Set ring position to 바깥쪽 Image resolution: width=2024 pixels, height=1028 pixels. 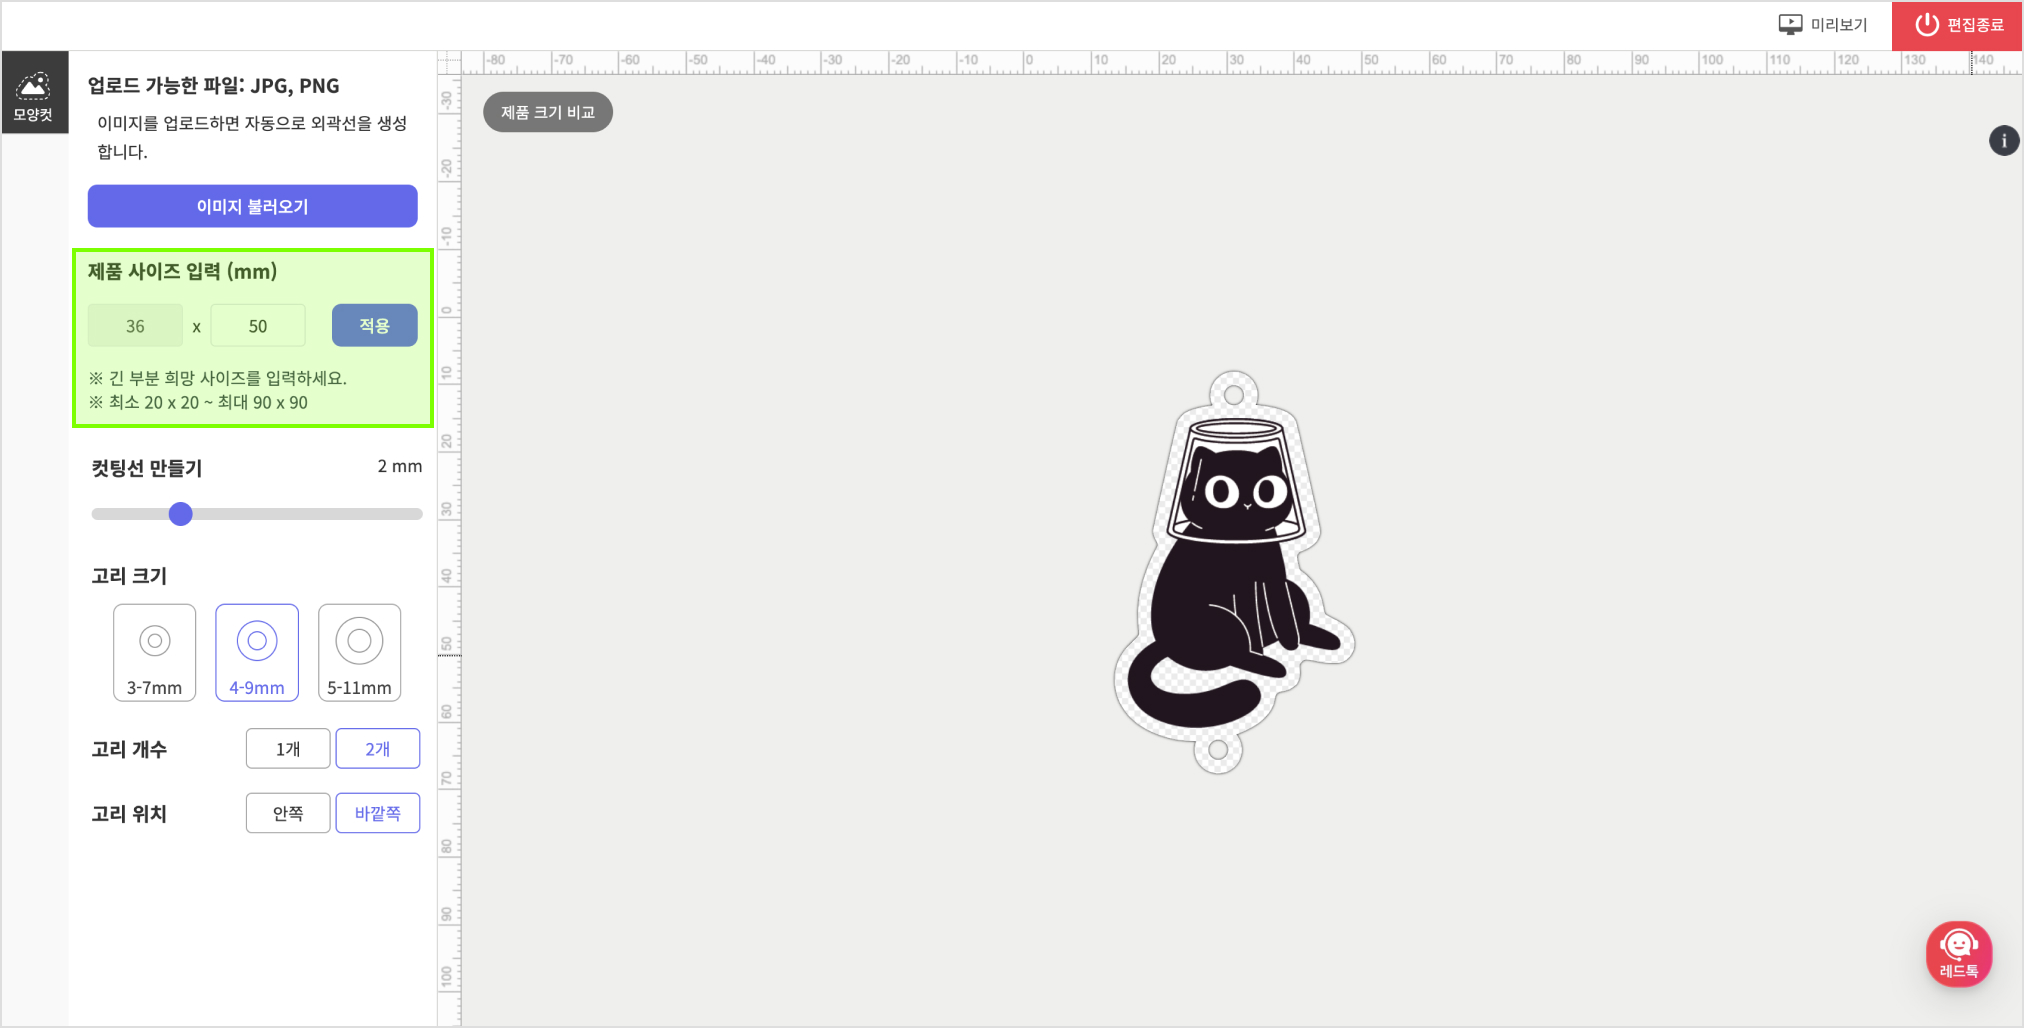click(x=377, y=813)
